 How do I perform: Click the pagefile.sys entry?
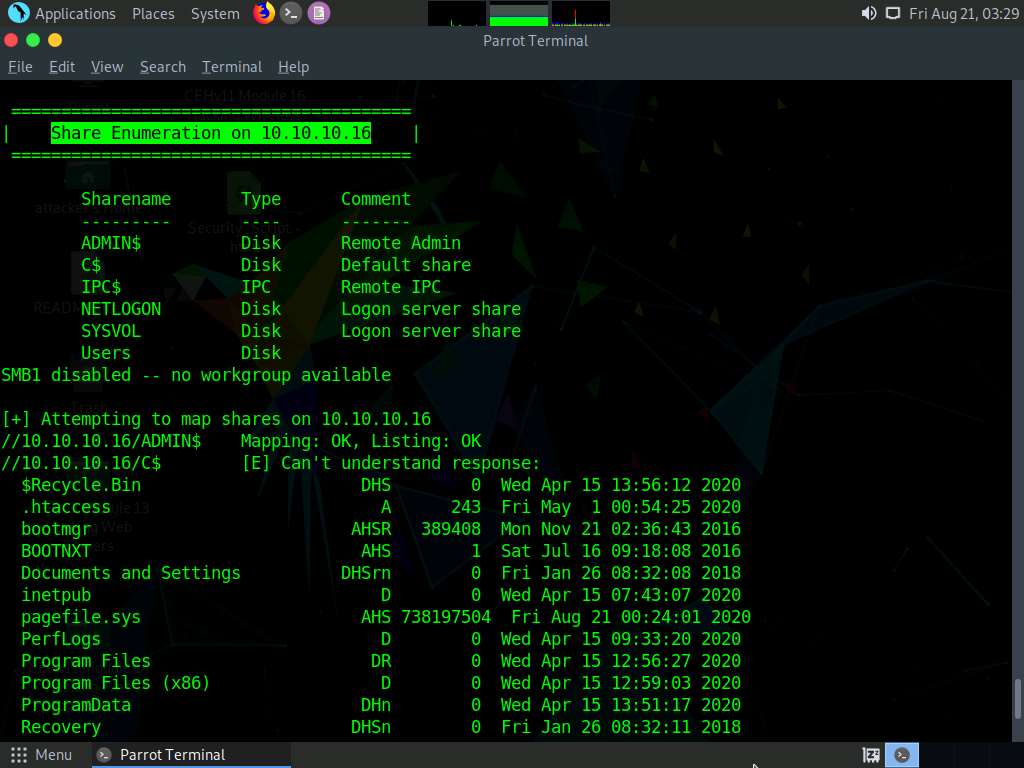tap(81, 618)
